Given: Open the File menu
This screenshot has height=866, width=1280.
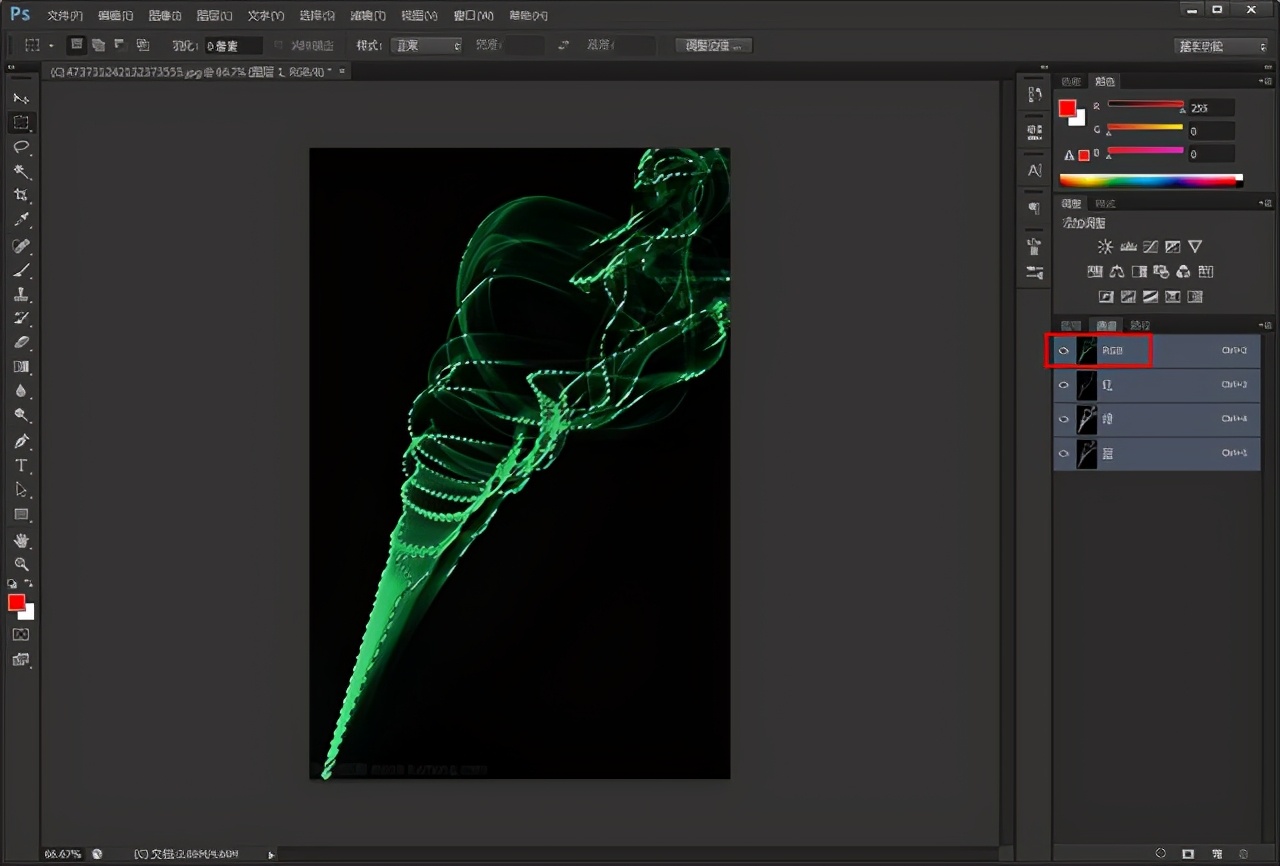Looking at the screenshot, I should 65,16.
